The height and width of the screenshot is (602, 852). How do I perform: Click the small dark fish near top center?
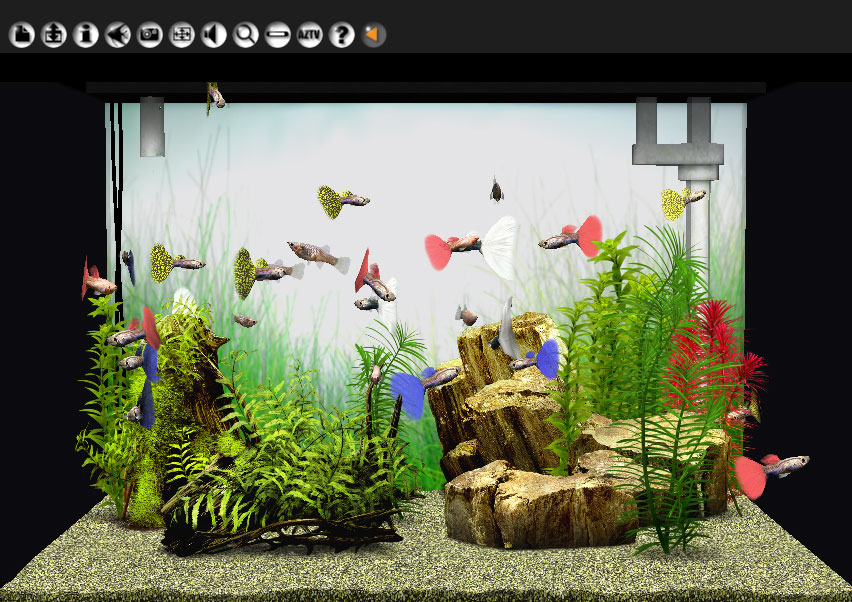point(495,190)
